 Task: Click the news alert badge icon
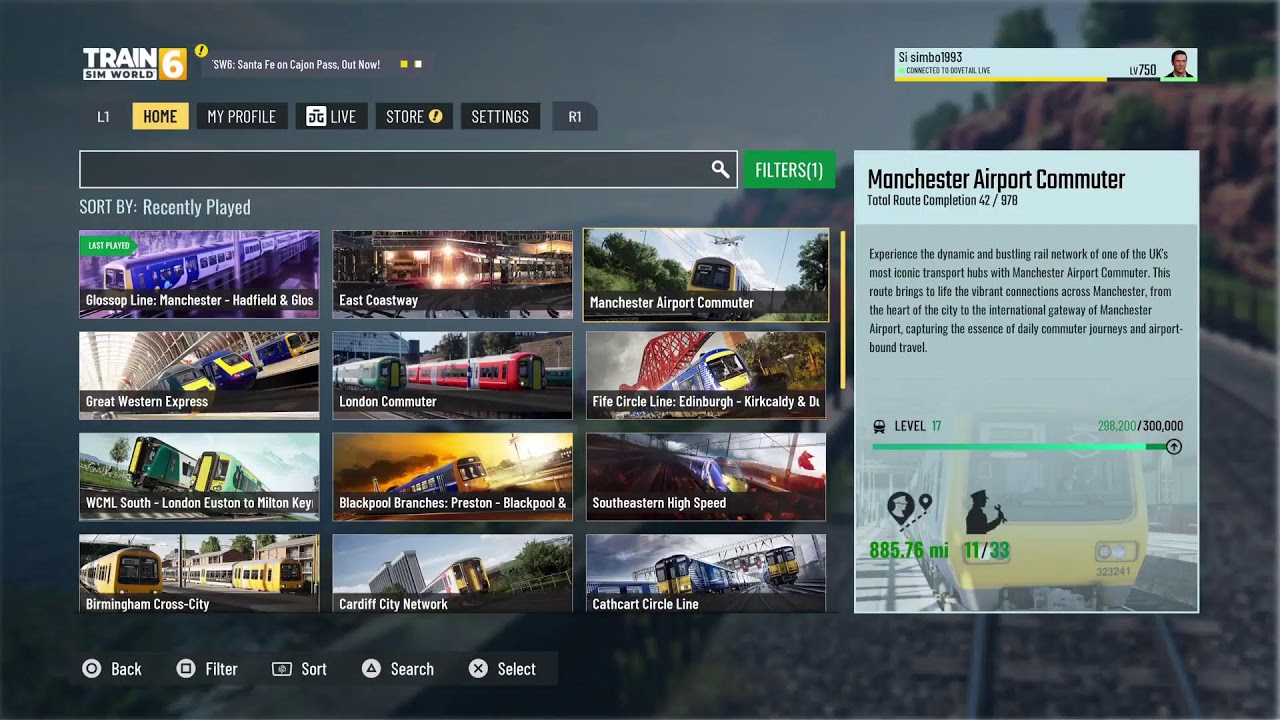tap(201, 51)
